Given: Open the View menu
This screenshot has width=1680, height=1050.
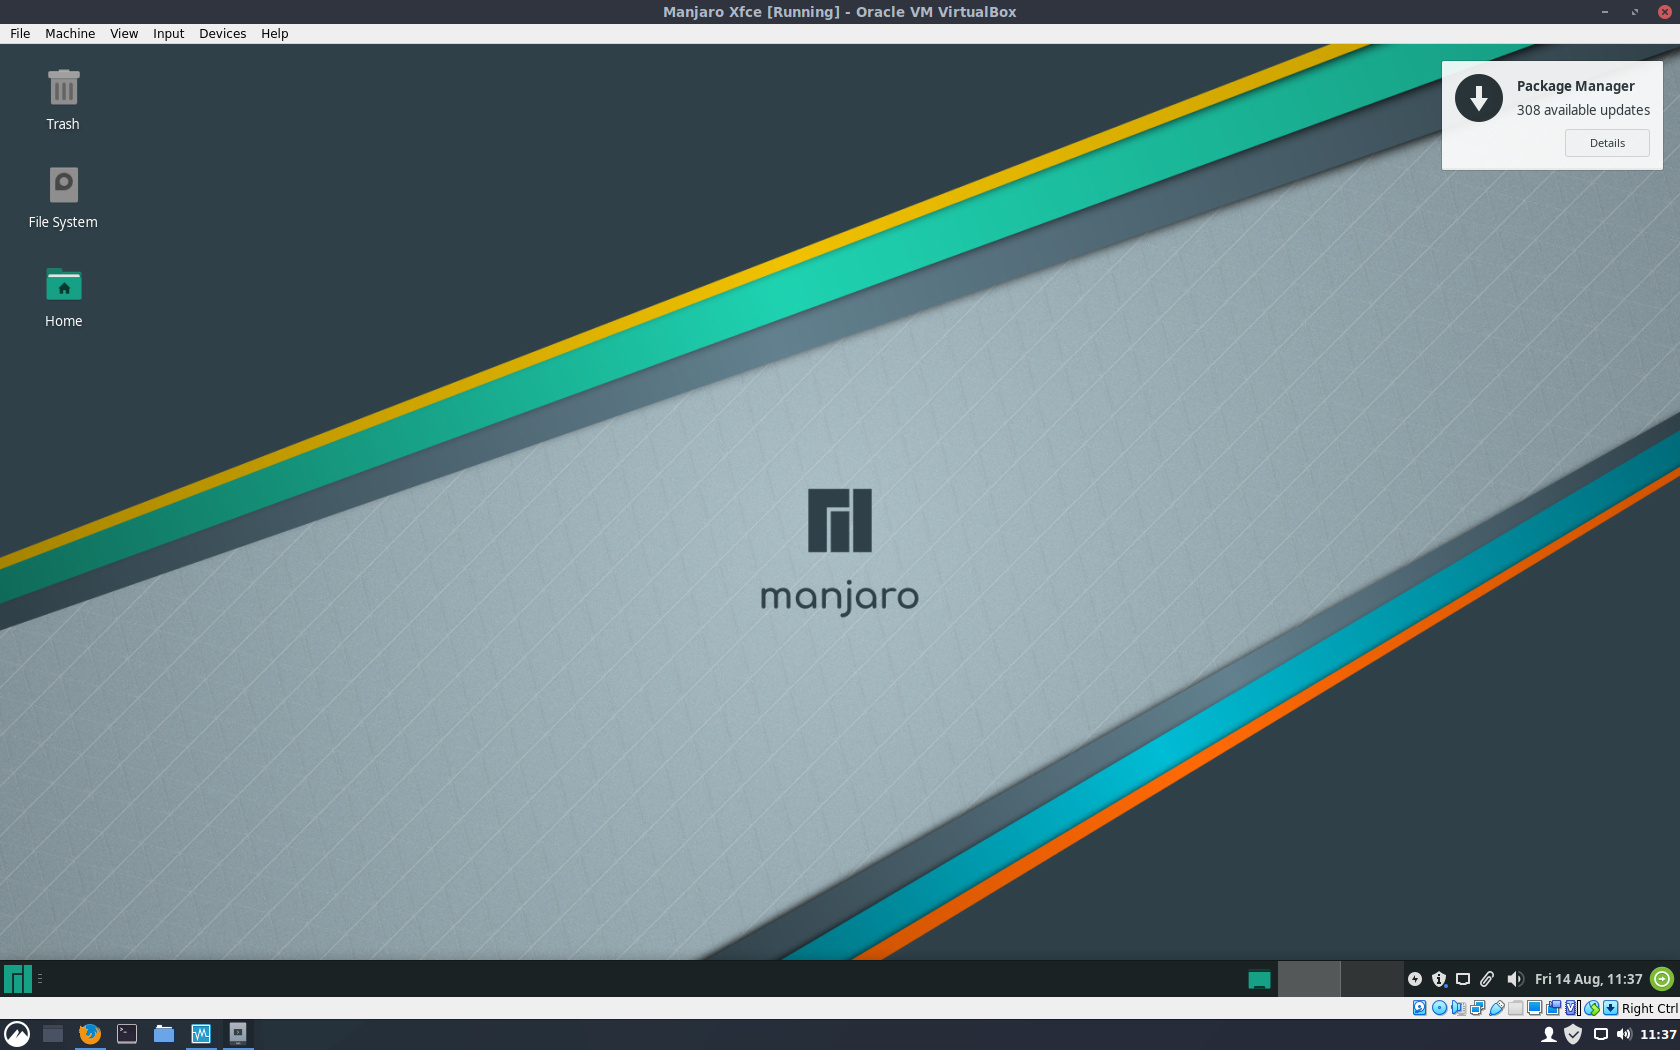Looking at the screenshot, I should 124,33.
